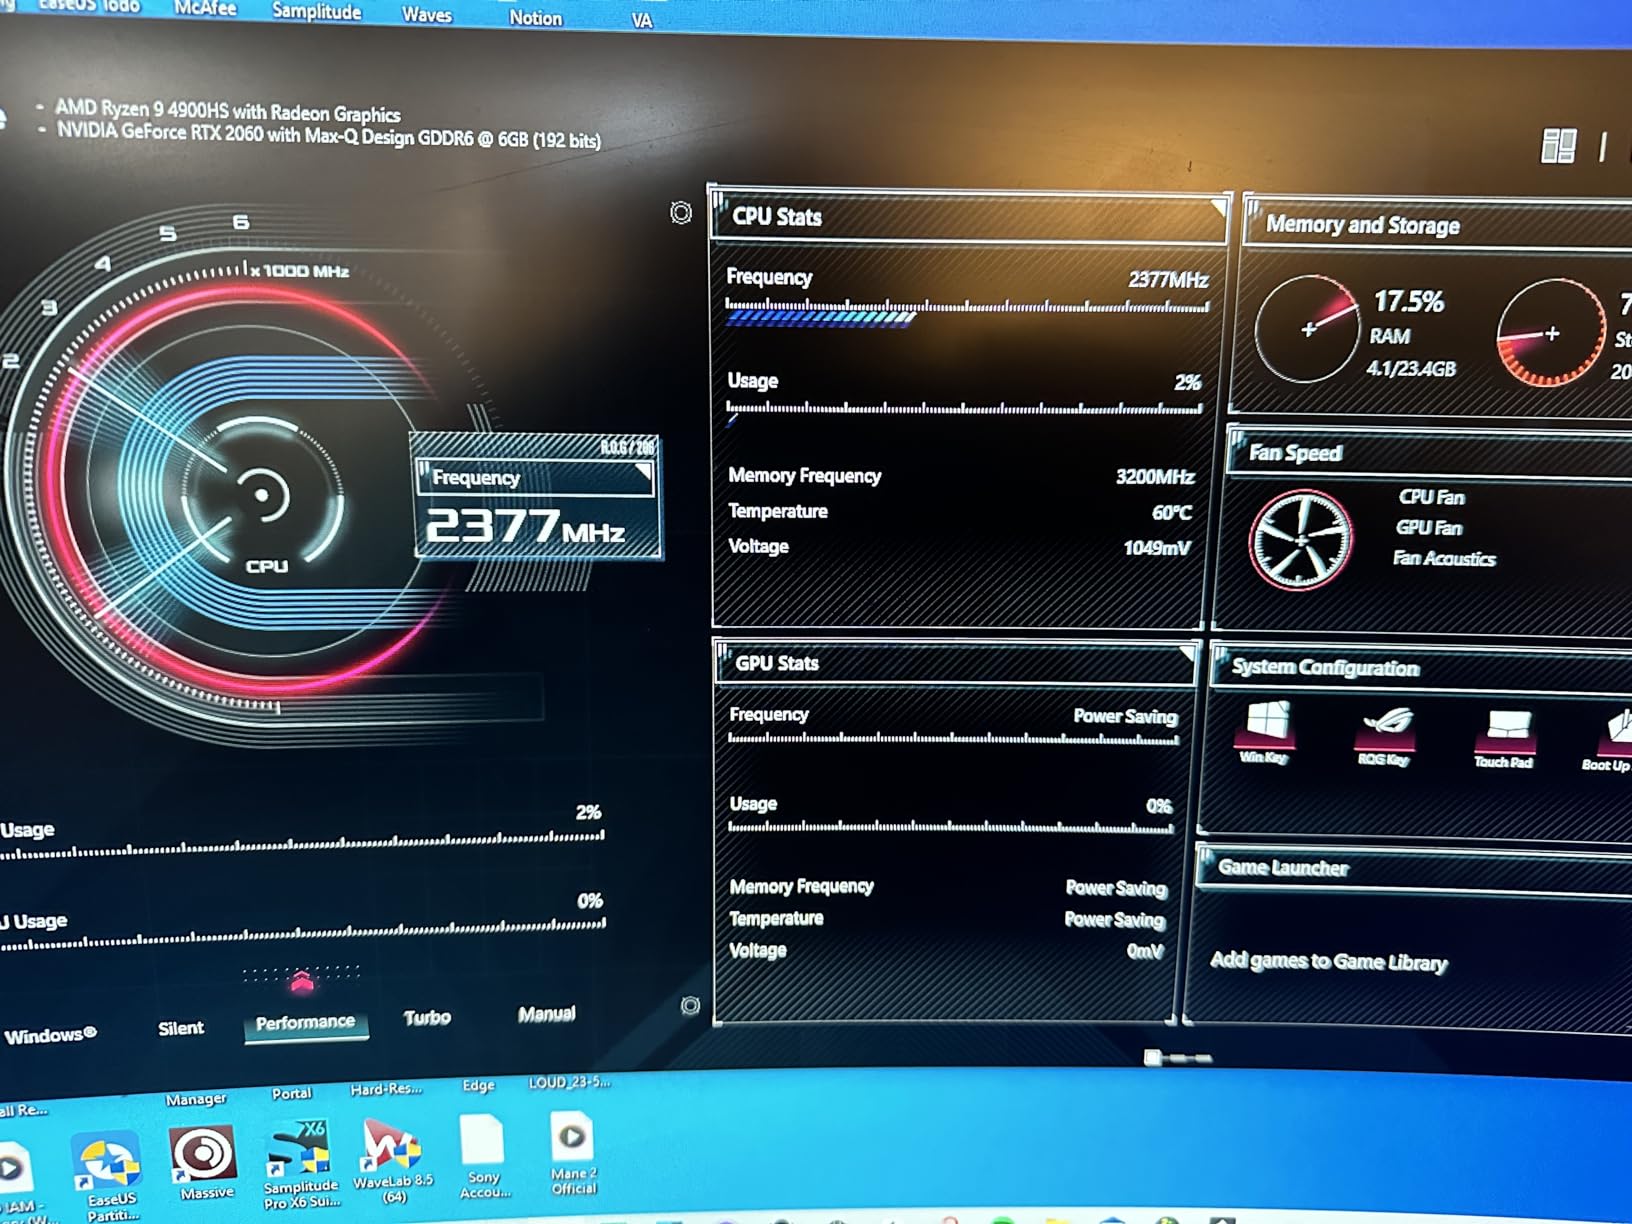Screen dimensions: 1632x1224
Task: Open WaveLab 8.5 desktop shortcut
Action: 392,1160
